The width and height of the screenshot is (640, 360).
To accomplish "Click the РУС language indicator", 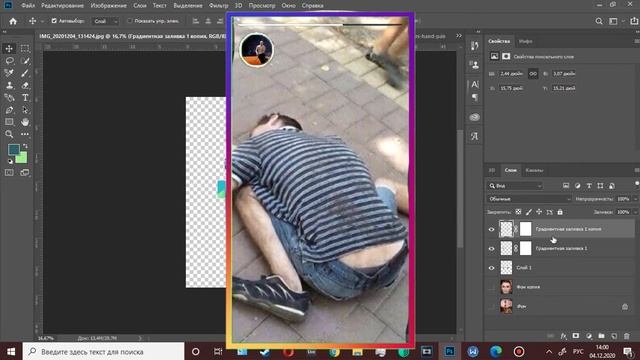I will coord(578,351).
